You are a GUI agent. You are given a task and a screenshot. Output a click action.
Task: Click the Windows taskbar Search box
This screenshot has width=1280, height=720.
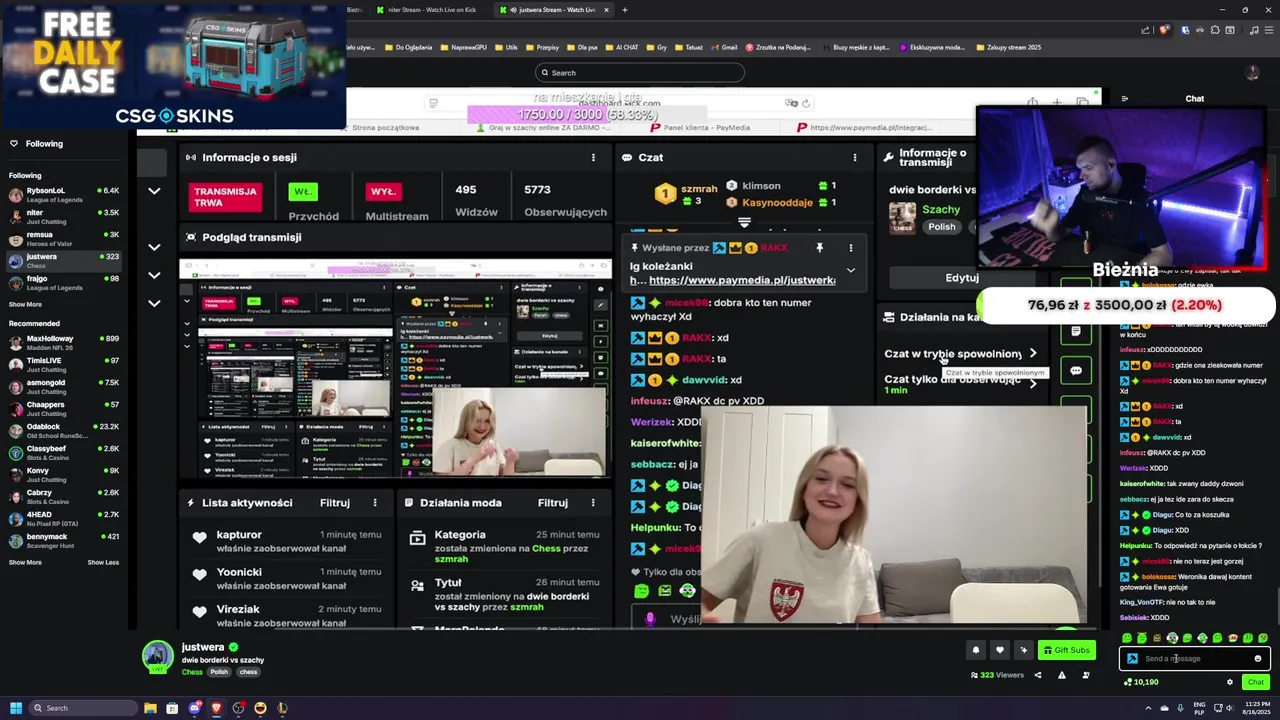click(x=82, y=708)
